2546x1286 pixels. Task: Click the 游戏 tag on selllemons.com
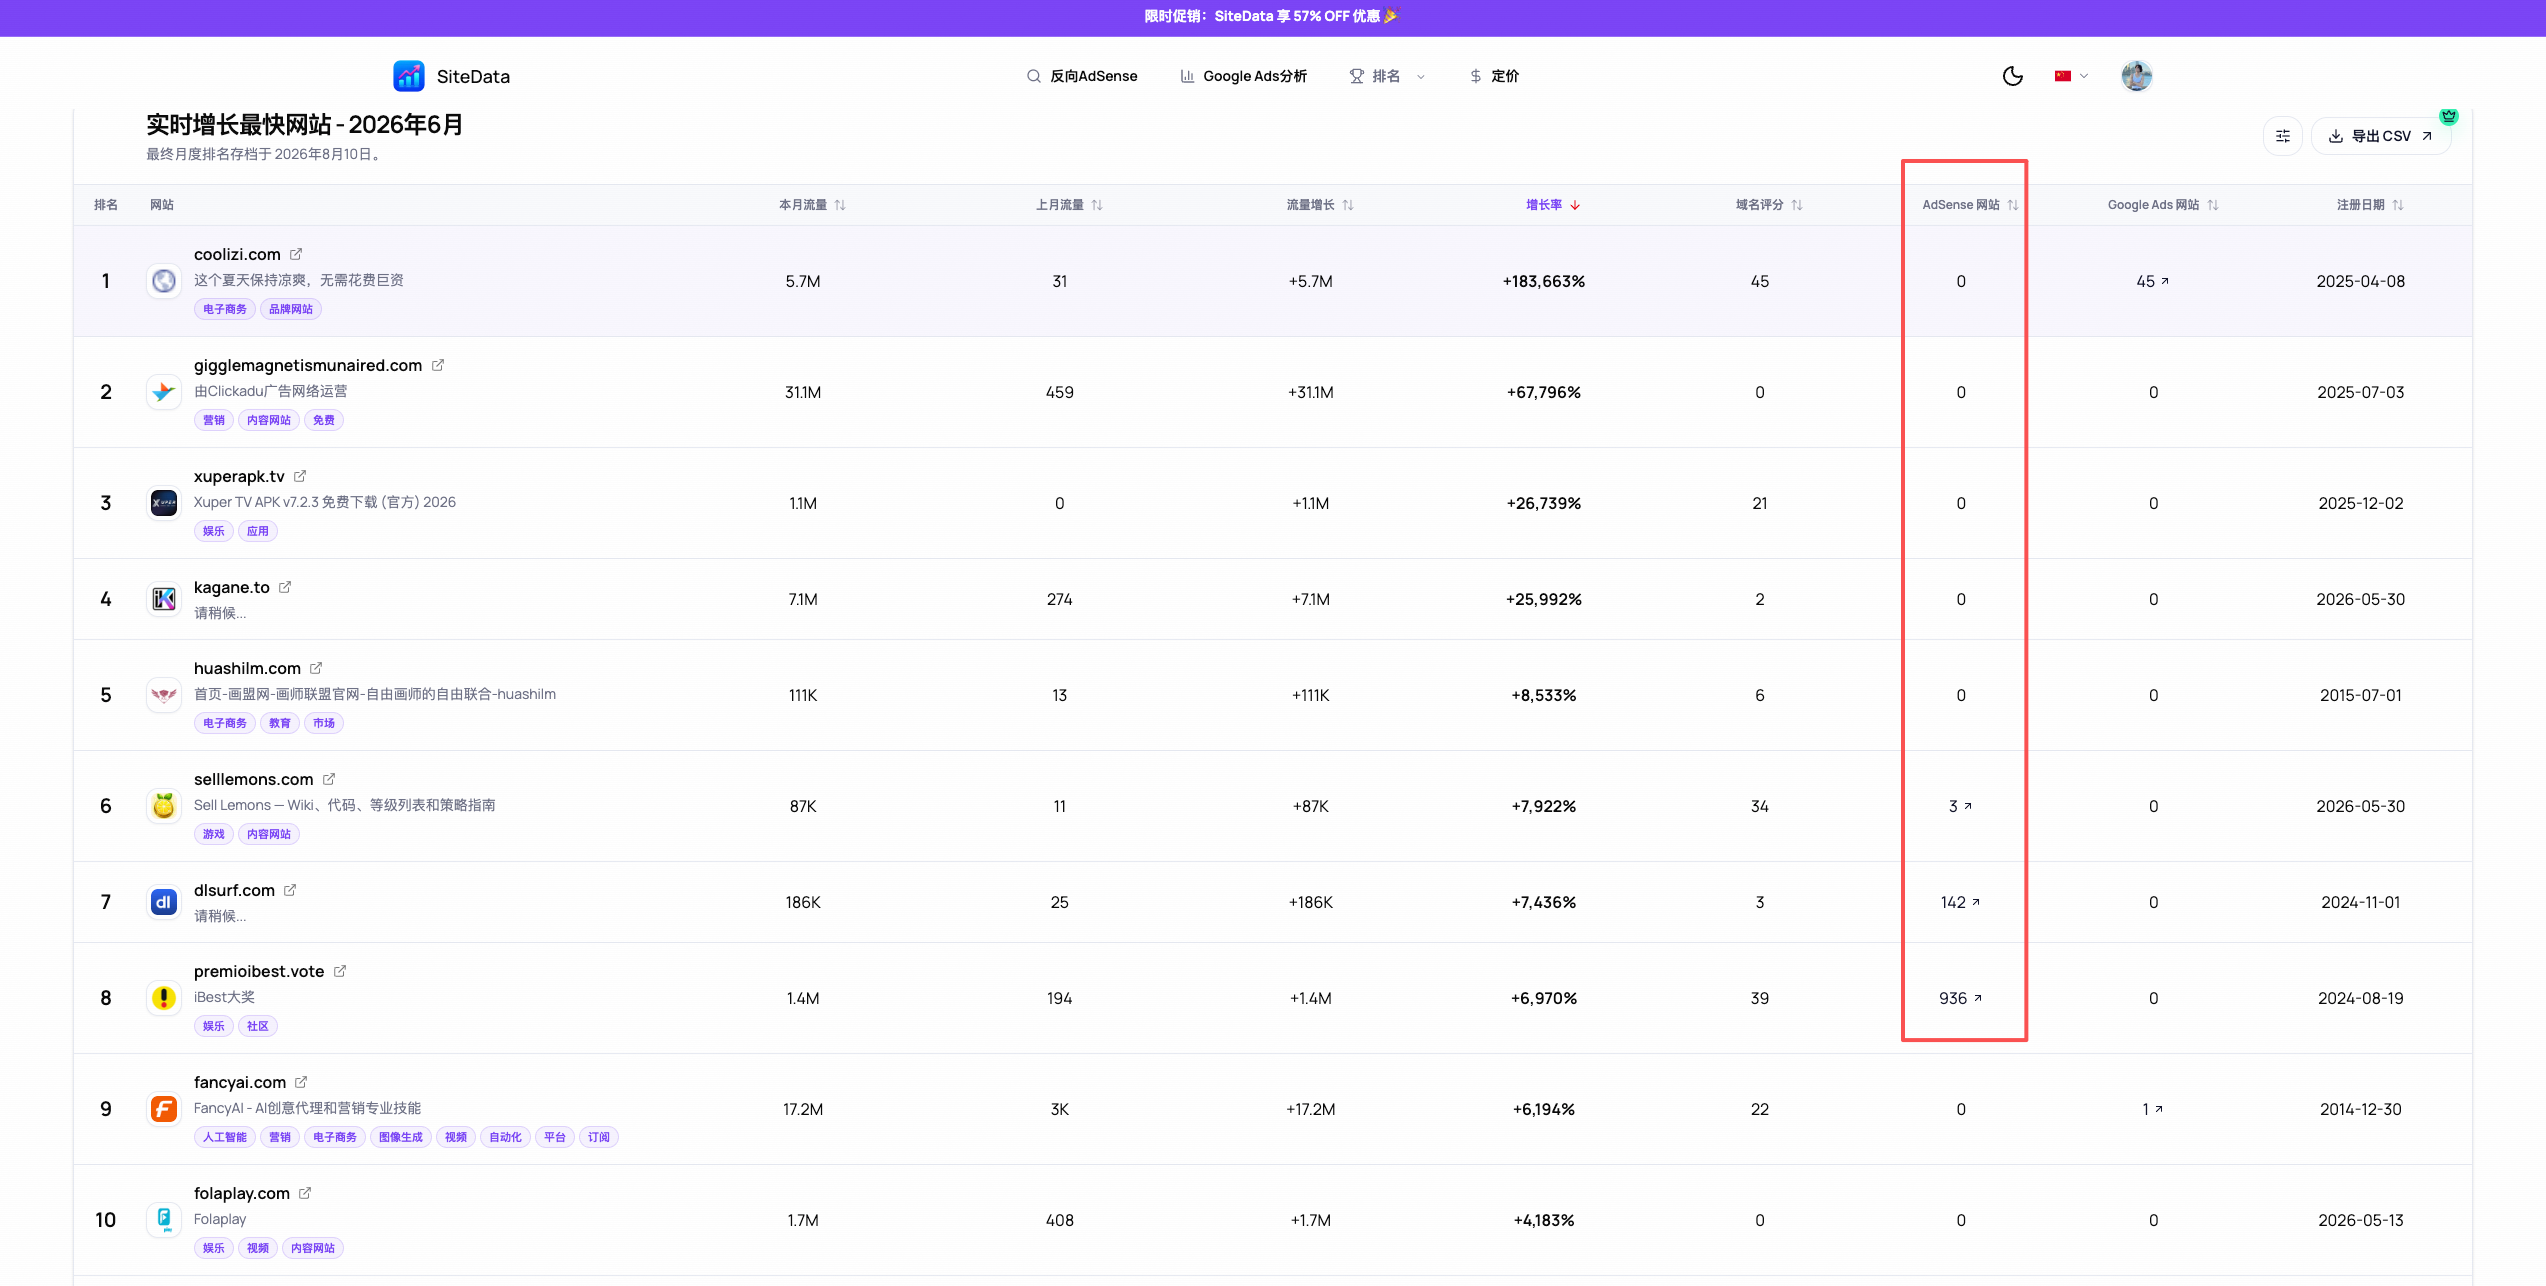tap(214, 834)
